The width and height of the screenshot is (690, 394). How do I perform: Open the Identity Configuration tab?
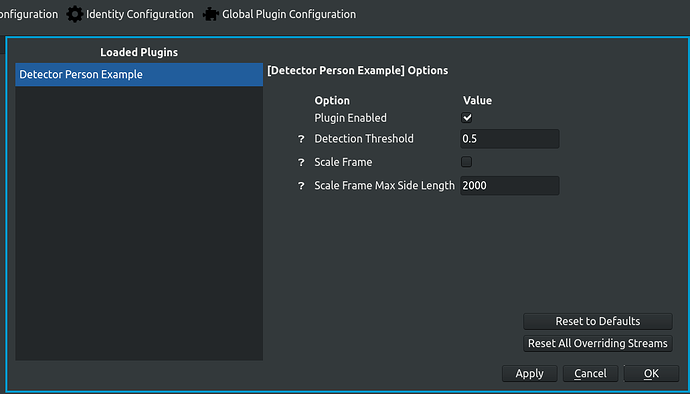130,15
